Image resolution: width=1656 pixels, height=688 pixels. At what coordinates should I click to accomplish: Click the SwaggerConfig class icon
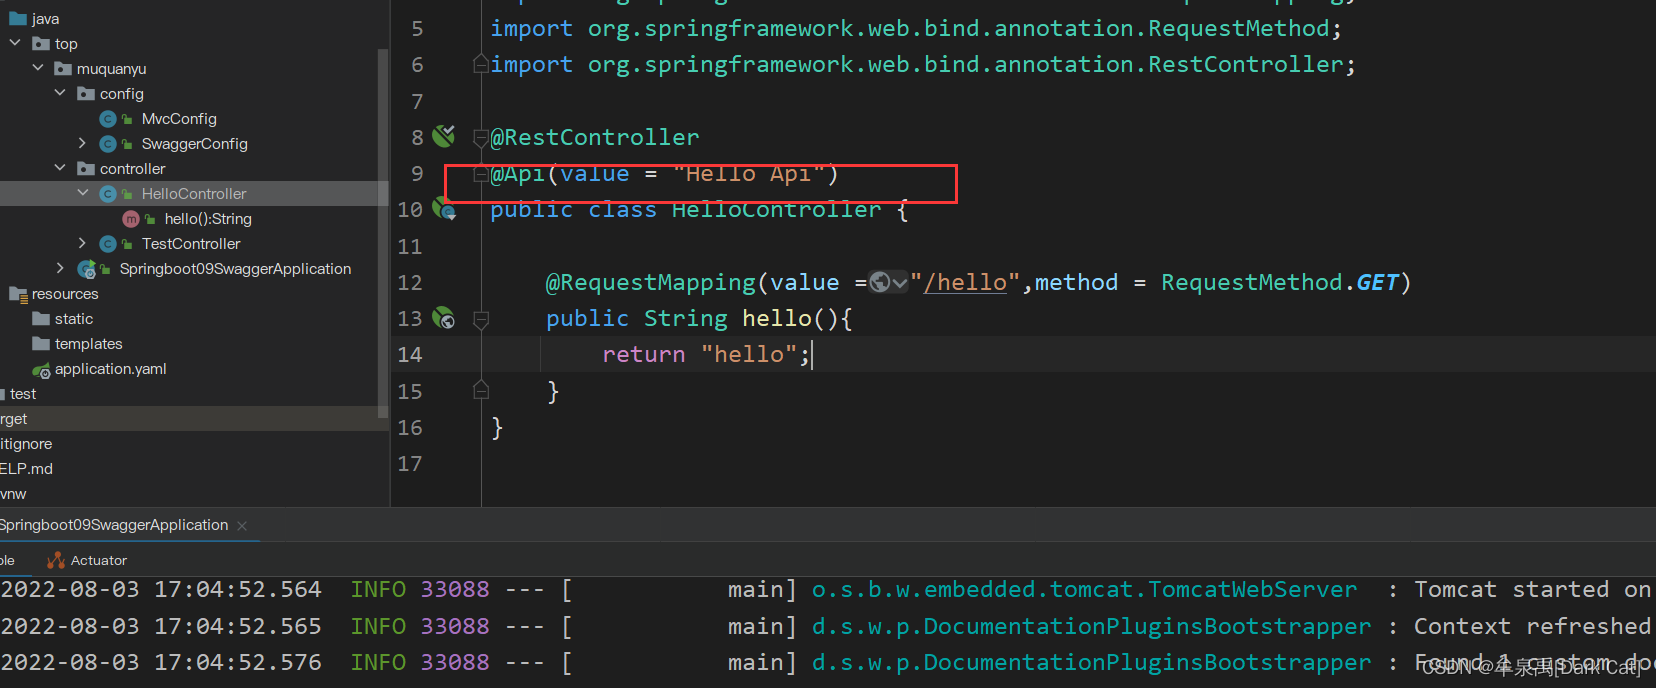tap(108, 144)
